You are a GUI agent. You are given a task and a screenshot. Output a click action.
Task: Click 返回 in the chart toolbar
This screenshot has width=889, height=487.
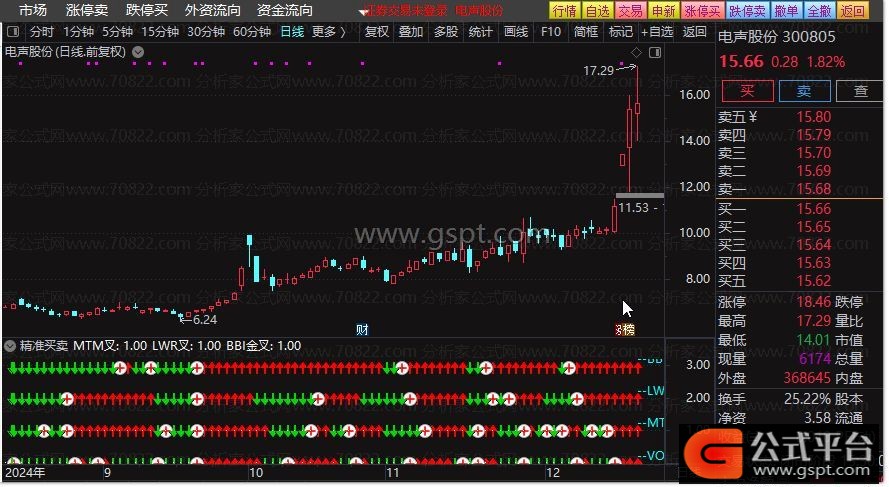(695, 32)
